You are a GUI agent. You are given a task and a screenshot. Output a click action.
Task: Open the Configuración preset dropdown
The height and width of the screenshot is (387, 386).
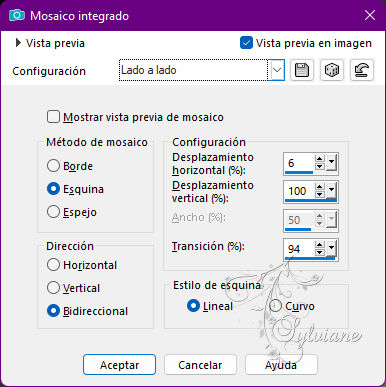[x=277, y=70]
